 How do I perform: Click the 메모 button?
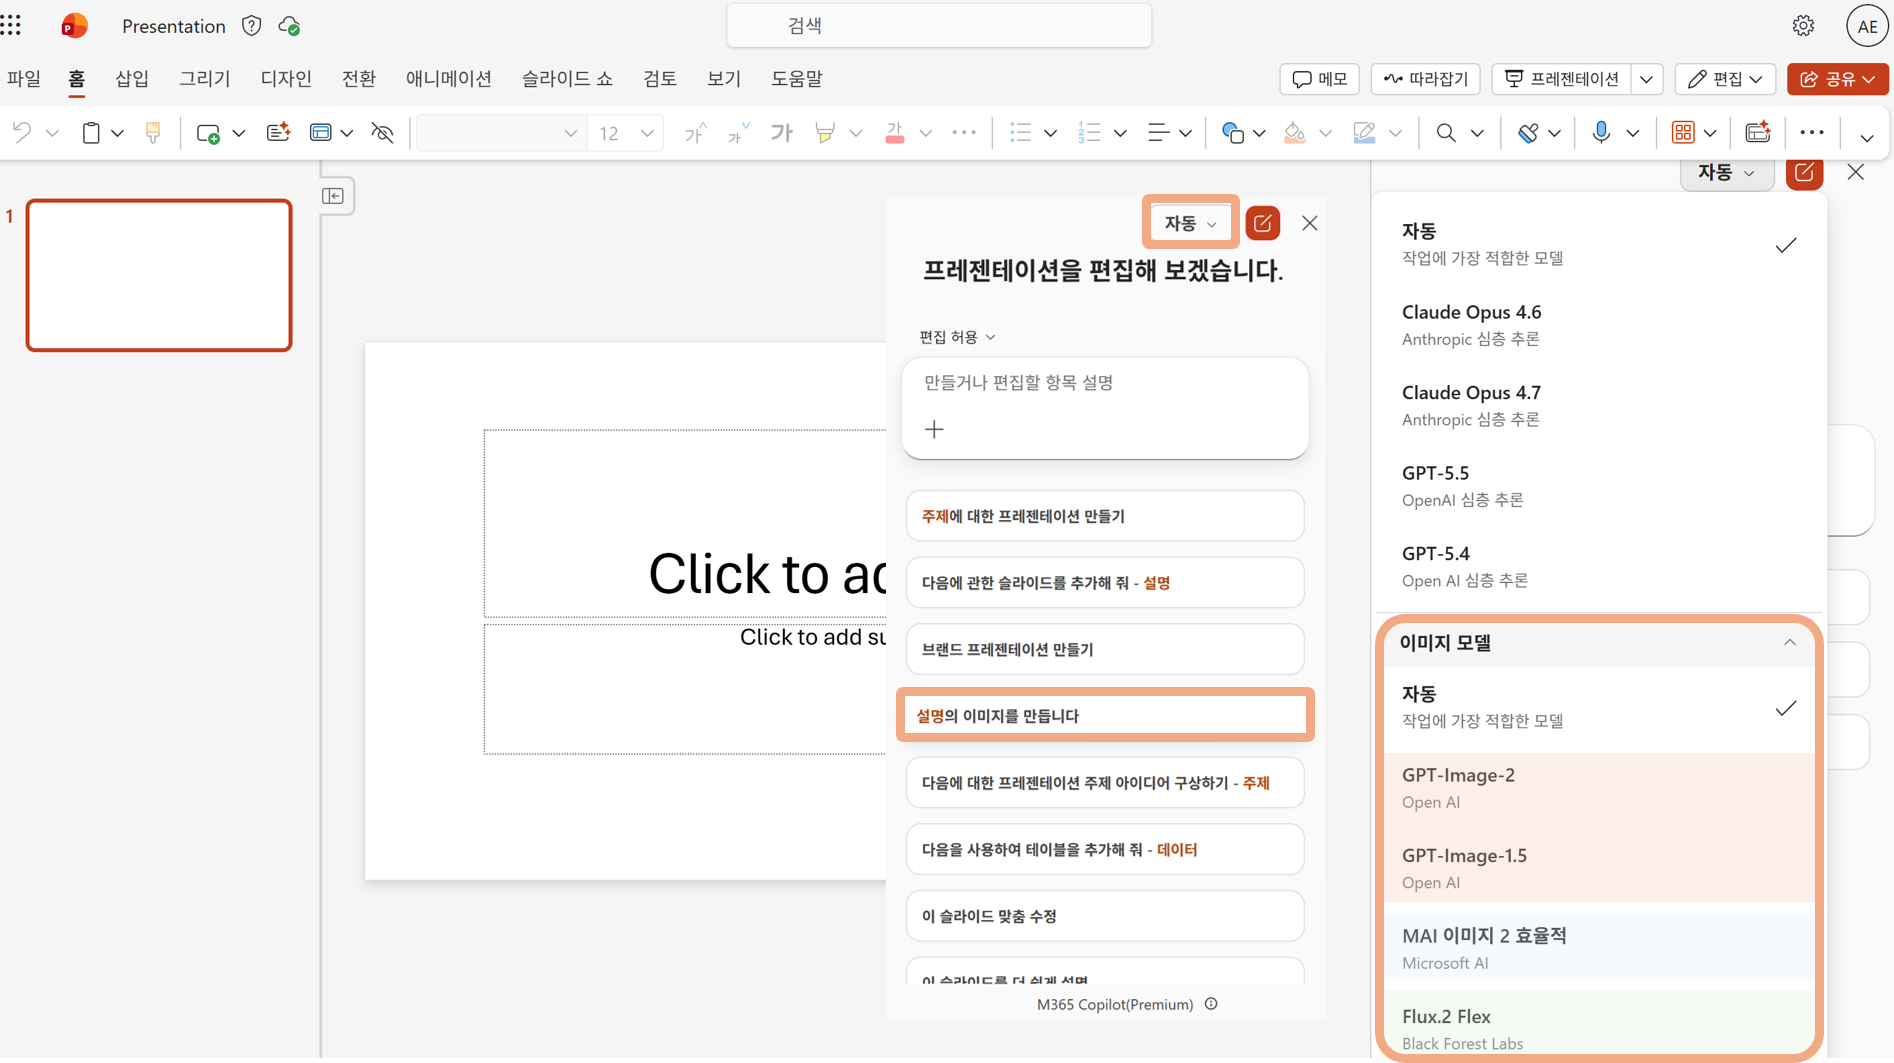1319,79
